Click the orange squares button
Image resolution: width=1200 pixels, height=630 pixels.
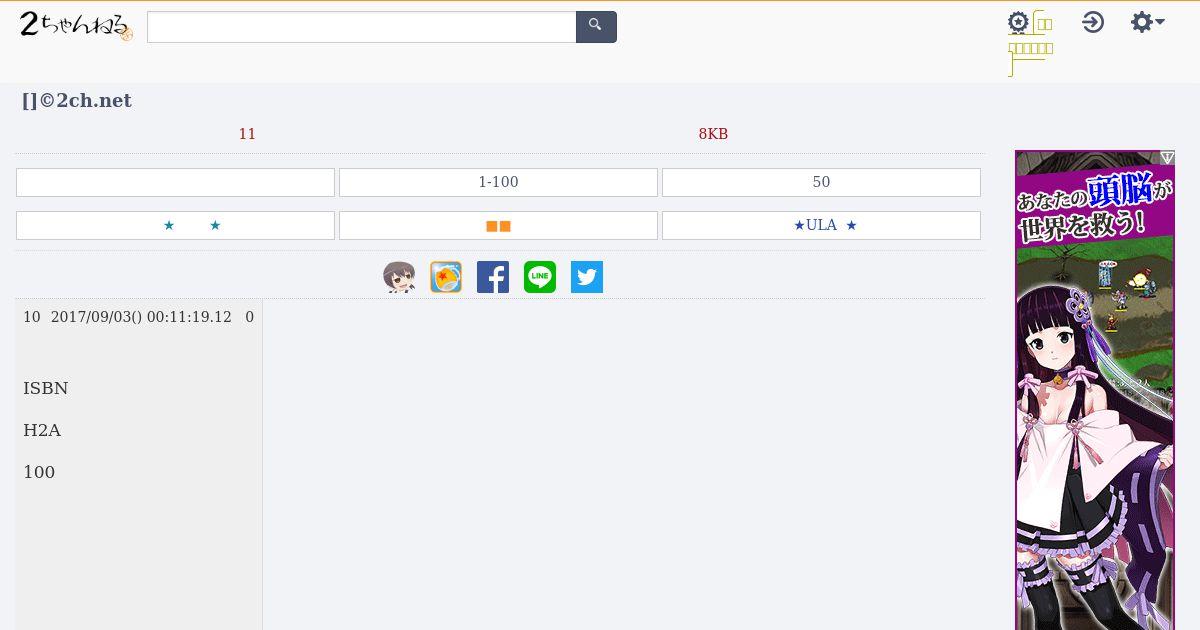pyautogui.click(x=498, y=225)
